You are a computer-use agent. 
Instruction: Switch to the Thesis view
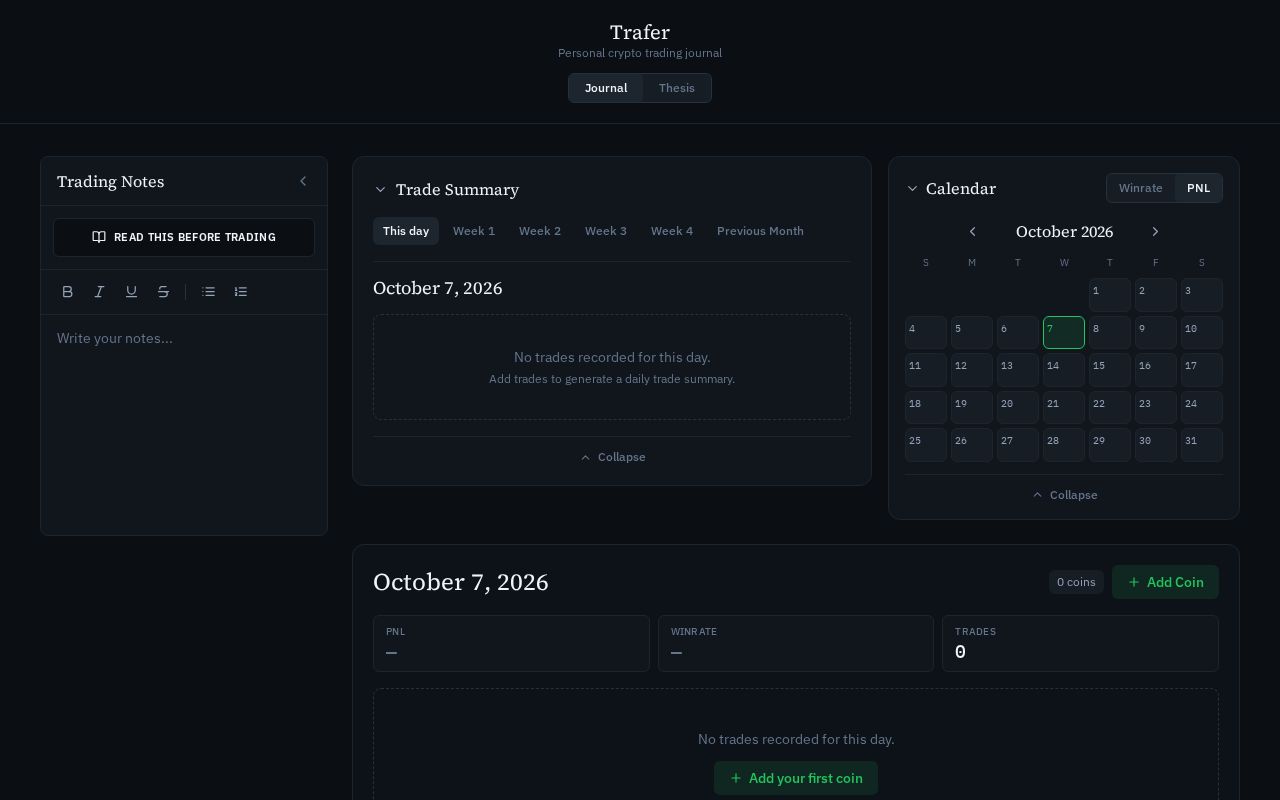[x=677, y=88]
